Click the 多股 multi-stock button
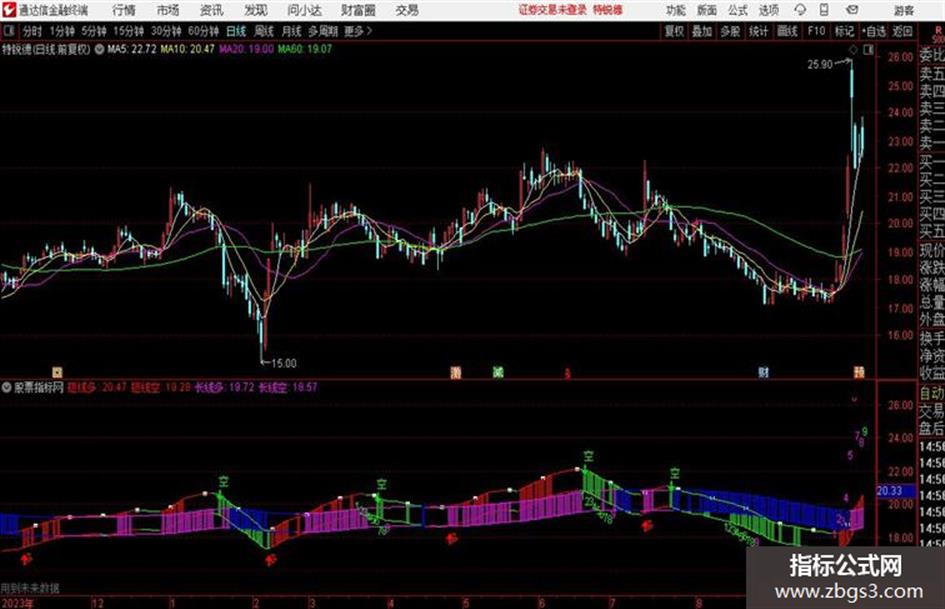This screenshot has height=609, width=945. pyautogui.click(x=730, y=31)
